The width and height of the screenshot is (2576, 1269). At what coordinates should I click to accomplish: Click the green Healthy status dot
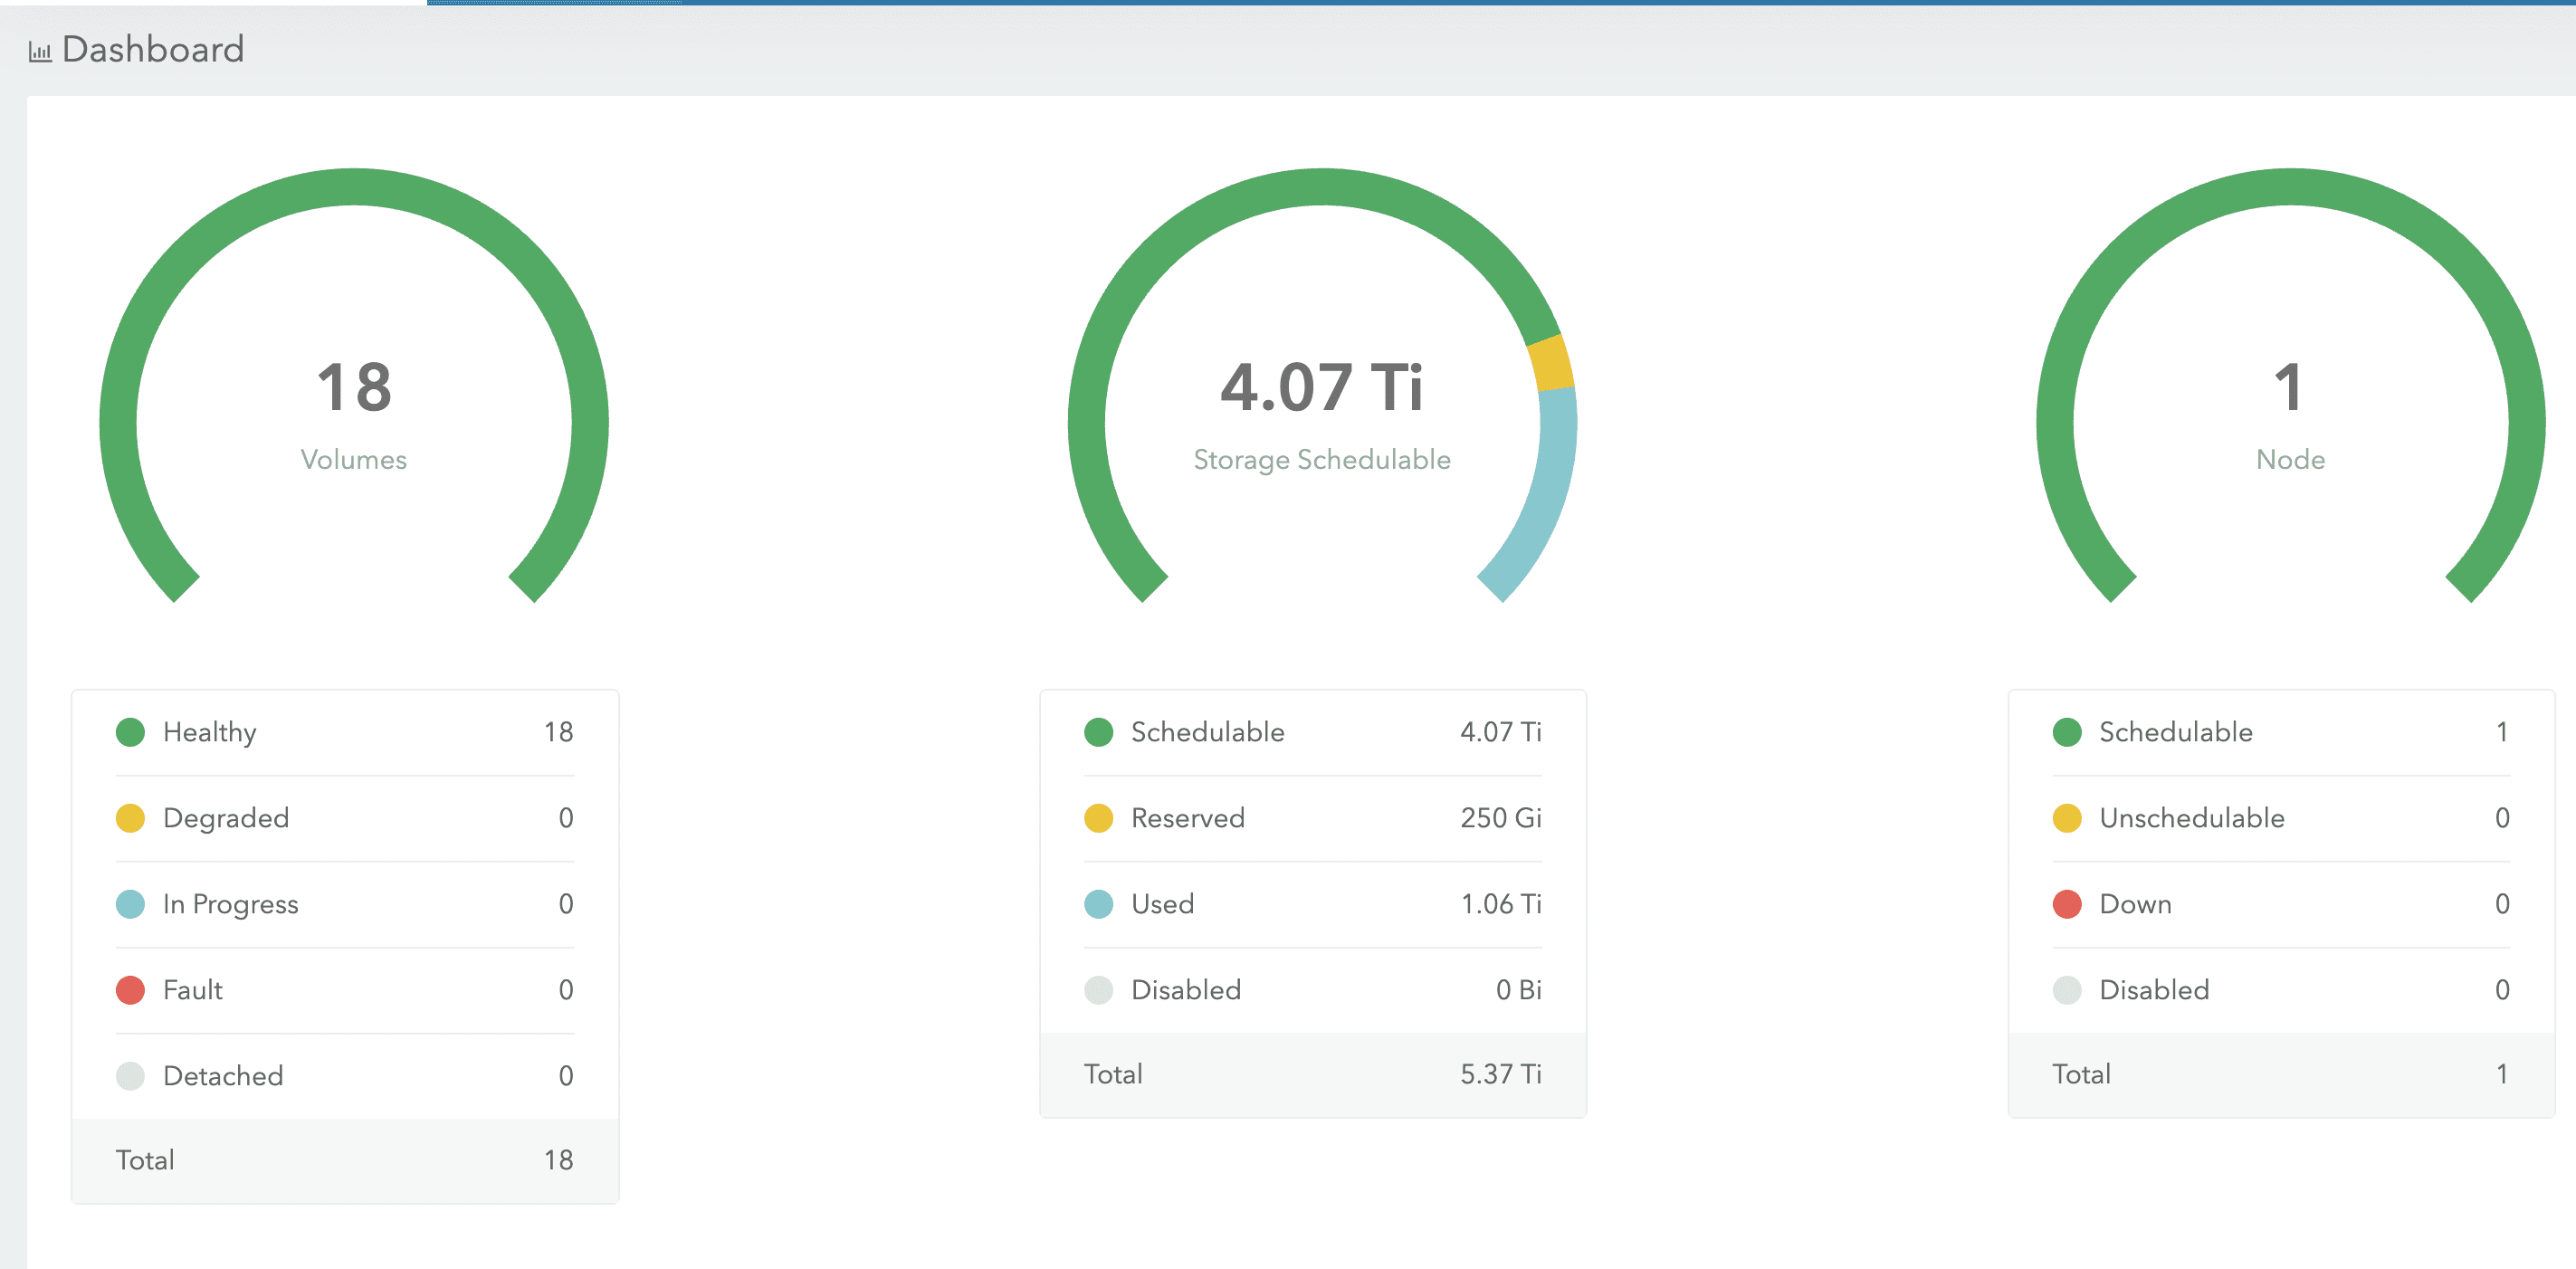coord(130,732)
